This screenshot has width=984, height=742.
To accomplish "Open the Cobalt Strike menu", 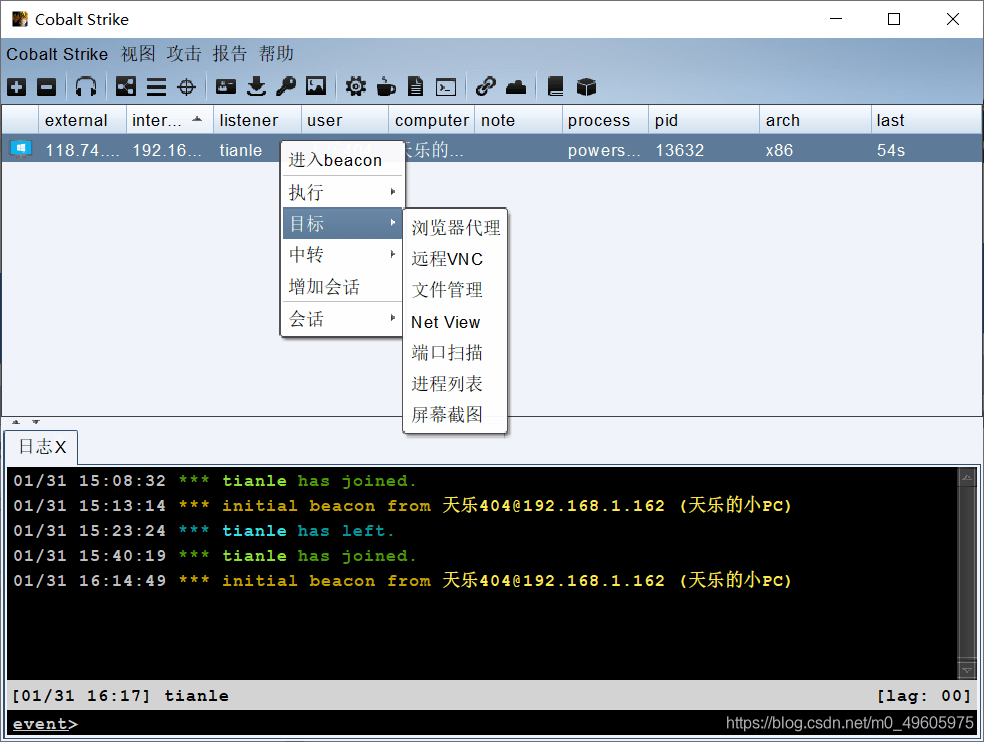I will click(x=57, y=54).
